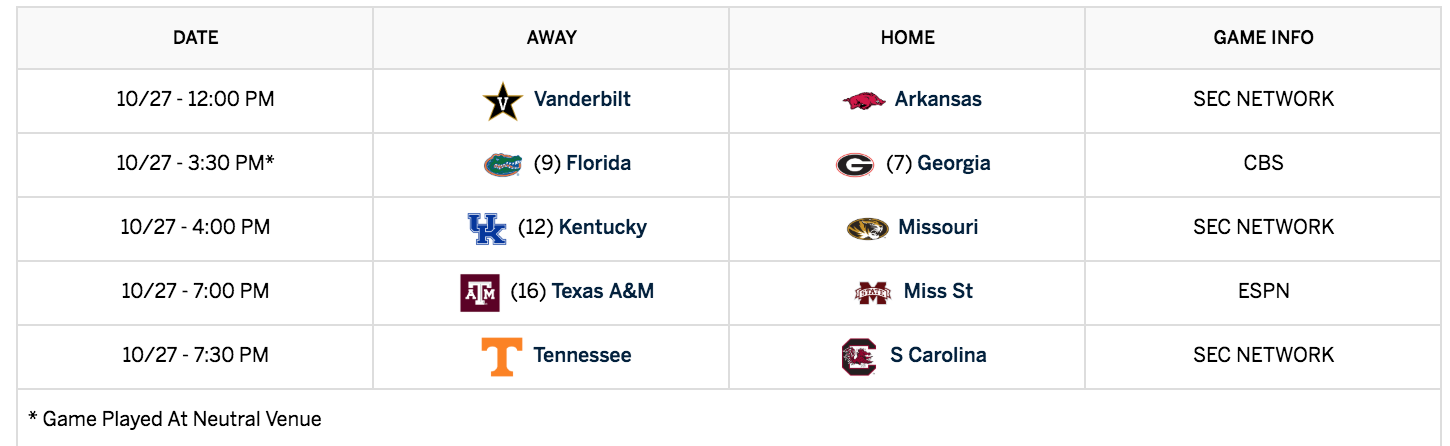
Task: Open the Miss St team link
Action: pyautogui.click(x=938, y=291)
